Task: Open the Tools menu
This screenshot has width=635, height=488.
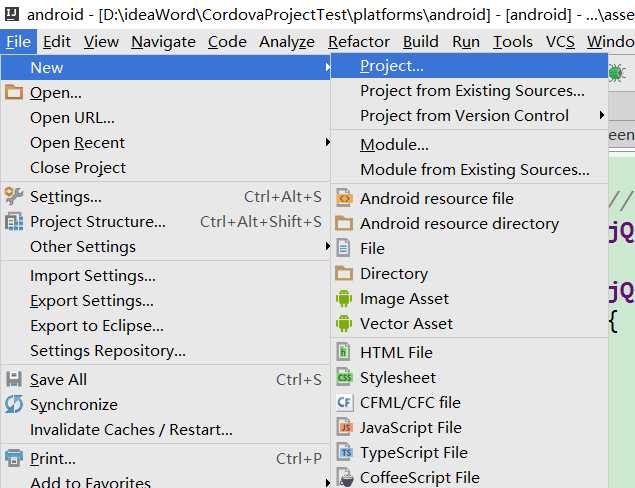Action: click(x=512, y=42)
